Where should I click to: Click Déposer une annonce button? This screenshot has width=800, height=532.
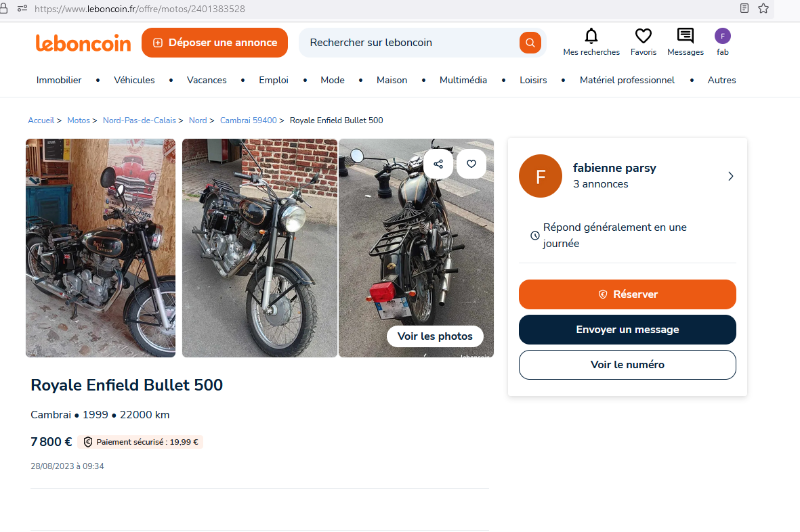click(215, 43)
